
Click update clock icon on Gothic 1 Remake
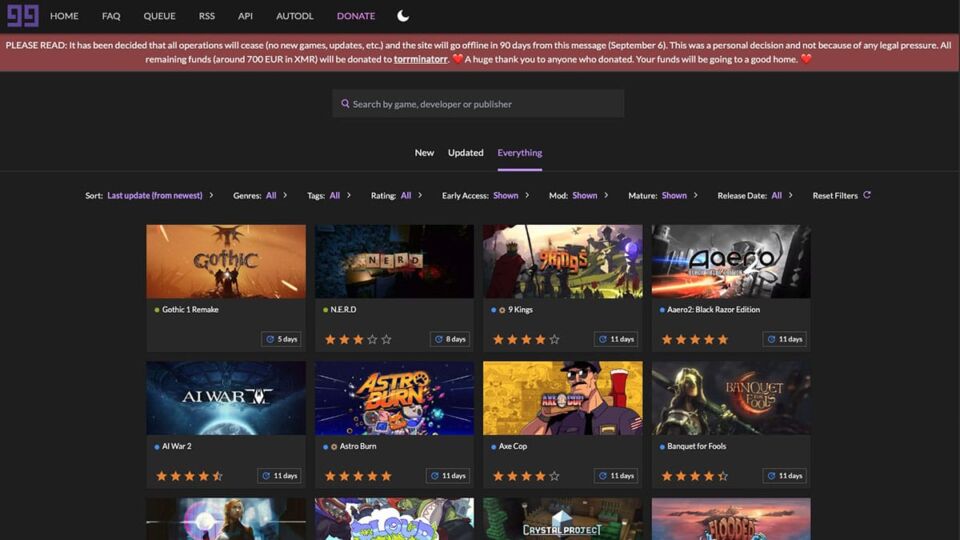pos(270,339)
